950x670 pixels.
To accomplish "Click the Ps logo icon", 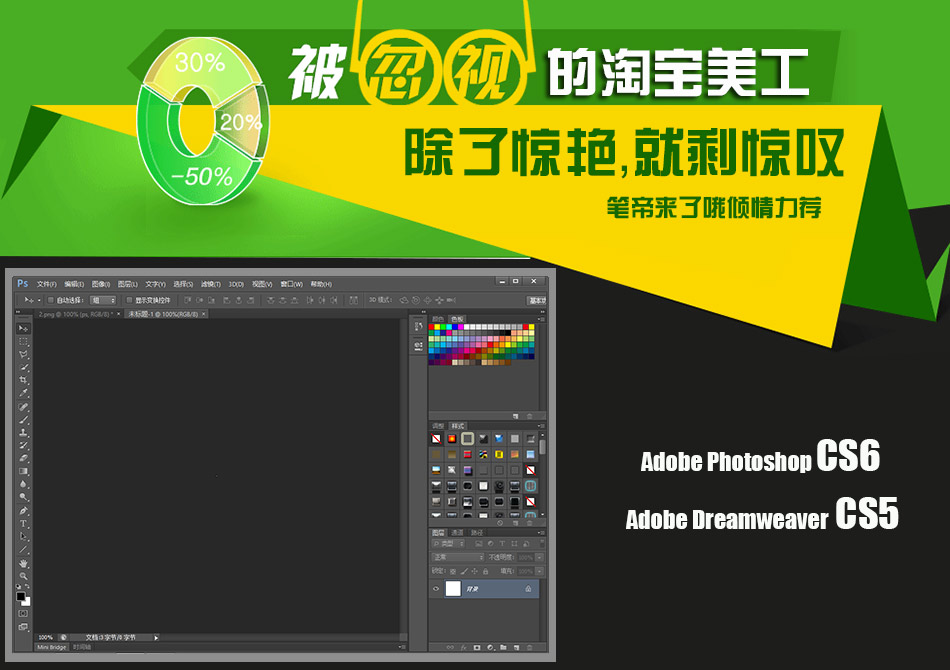I will (23, 284).
